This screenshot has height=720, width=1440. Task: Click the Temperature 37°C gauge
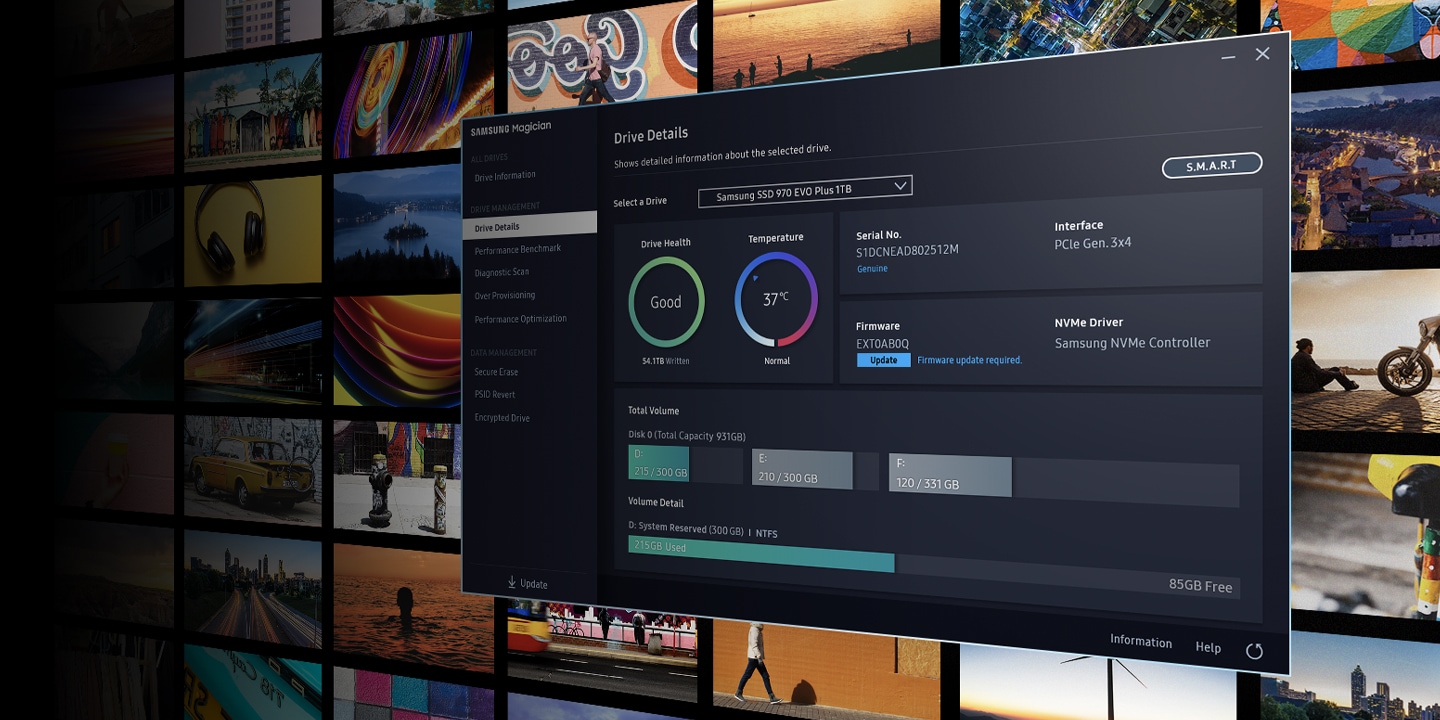[776, 299]
